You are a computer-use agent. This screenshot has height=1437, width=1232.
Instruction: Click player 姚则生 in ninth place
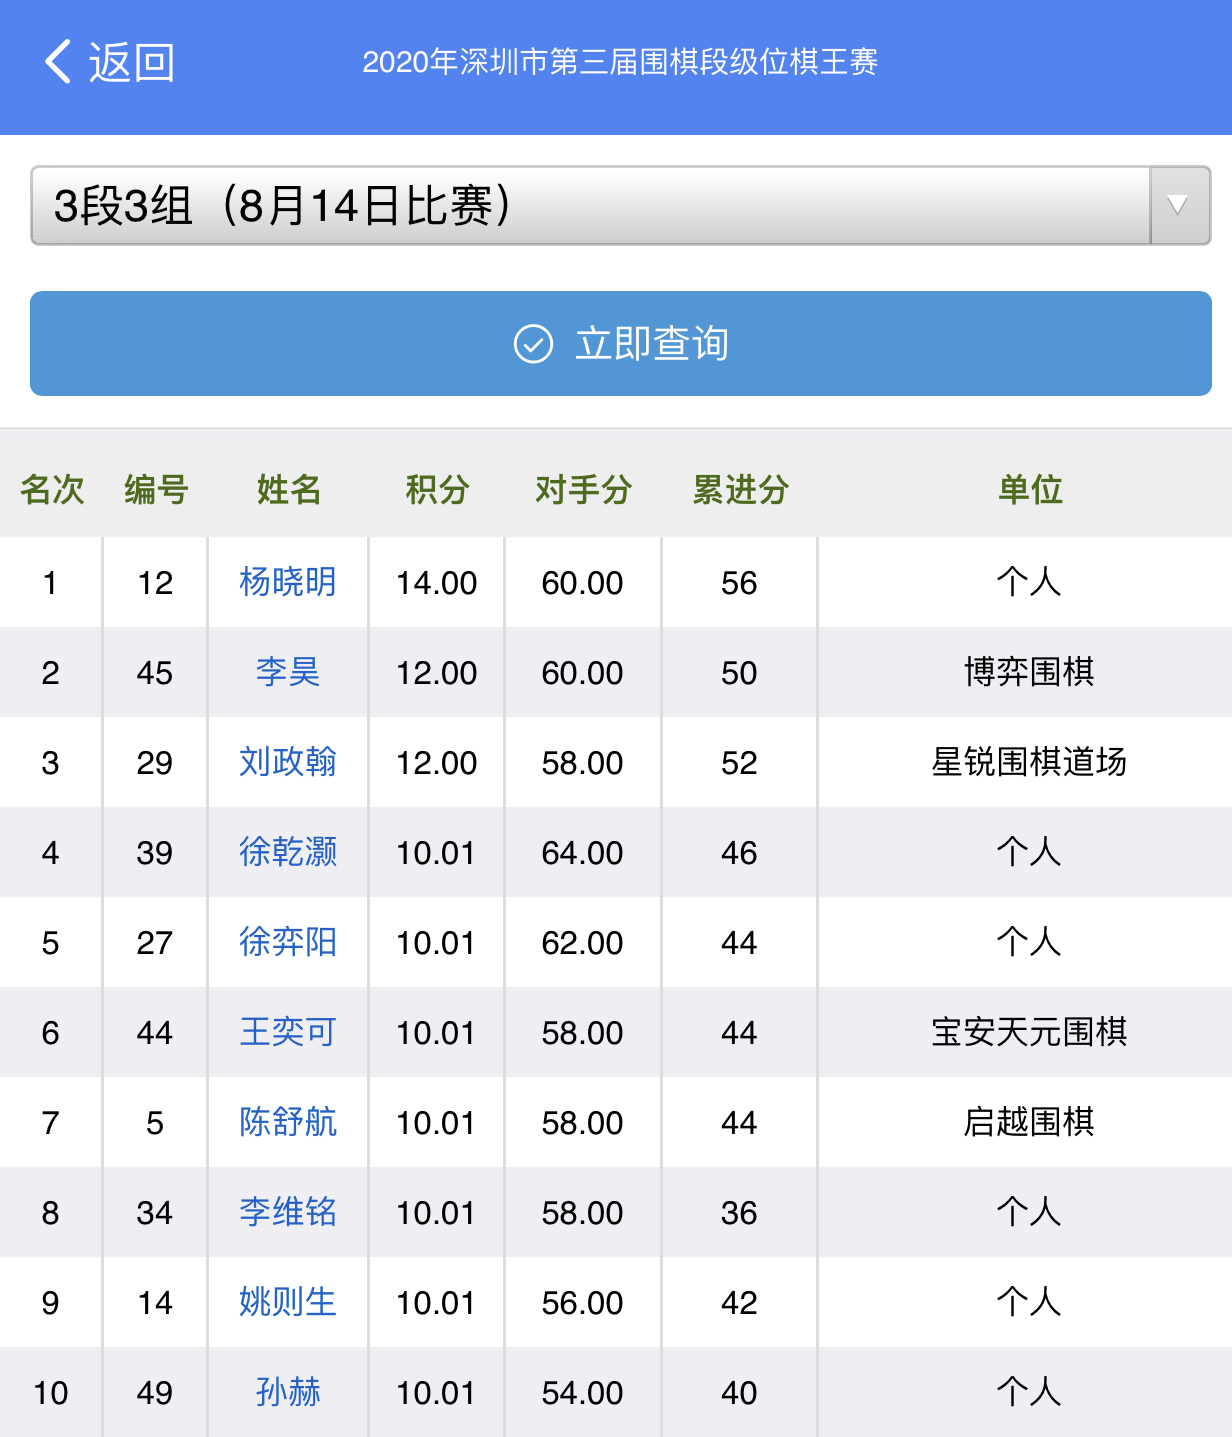pyautogui.click(x=287, y=1302)
